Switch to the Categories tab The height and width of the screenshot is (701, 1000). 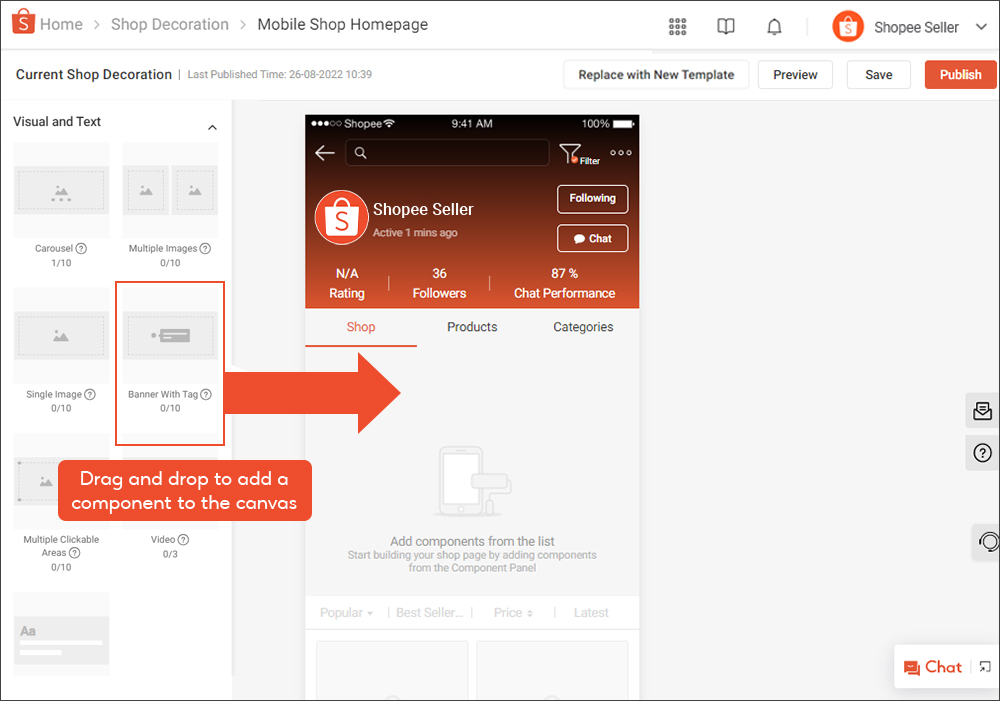pyautogui.click(x=583, y=327)
